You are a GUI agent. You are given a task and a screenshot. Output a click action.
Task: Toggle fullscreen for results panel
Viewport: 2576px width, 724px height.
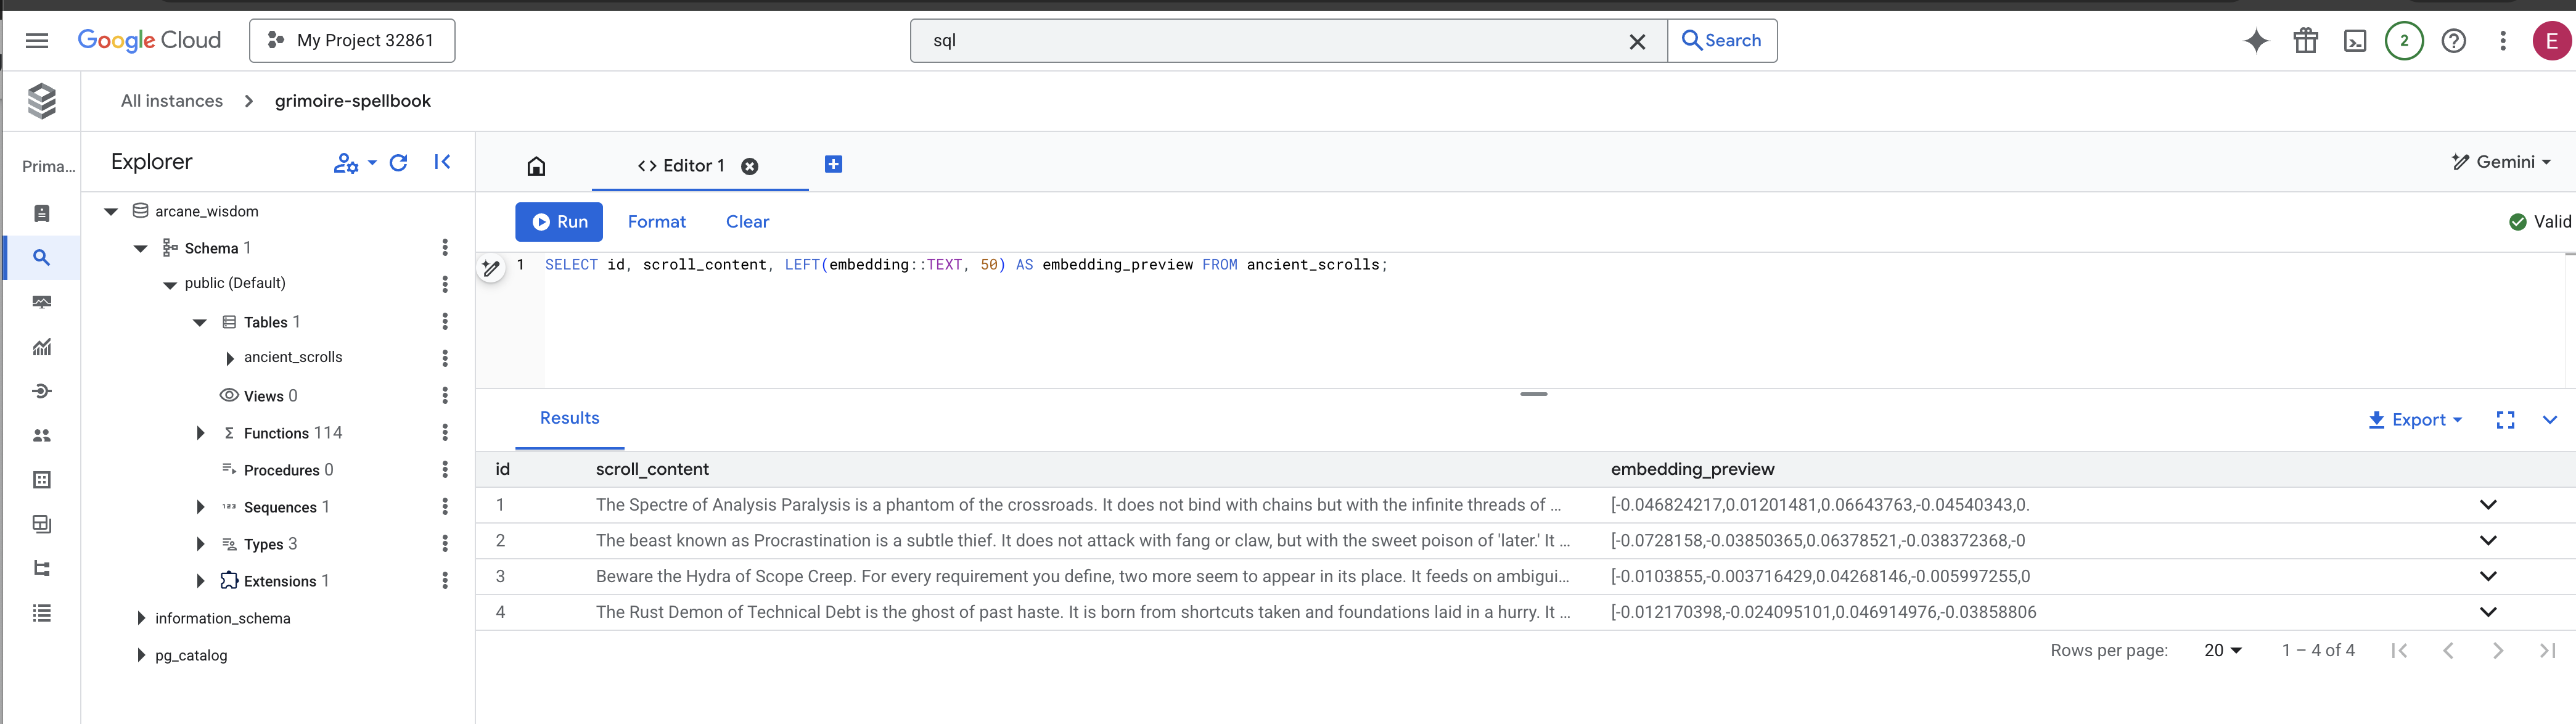click(x=2504, y=420)
